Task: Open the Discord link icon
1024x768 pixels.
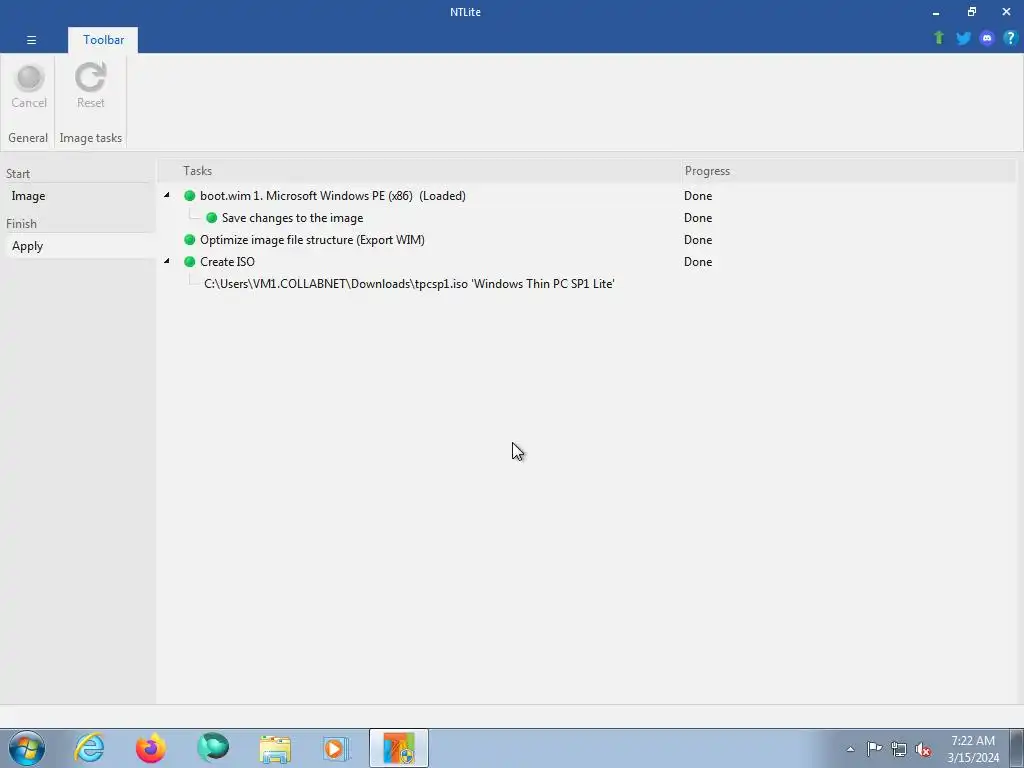Action: pyautogui.click(x=987, y=38)
